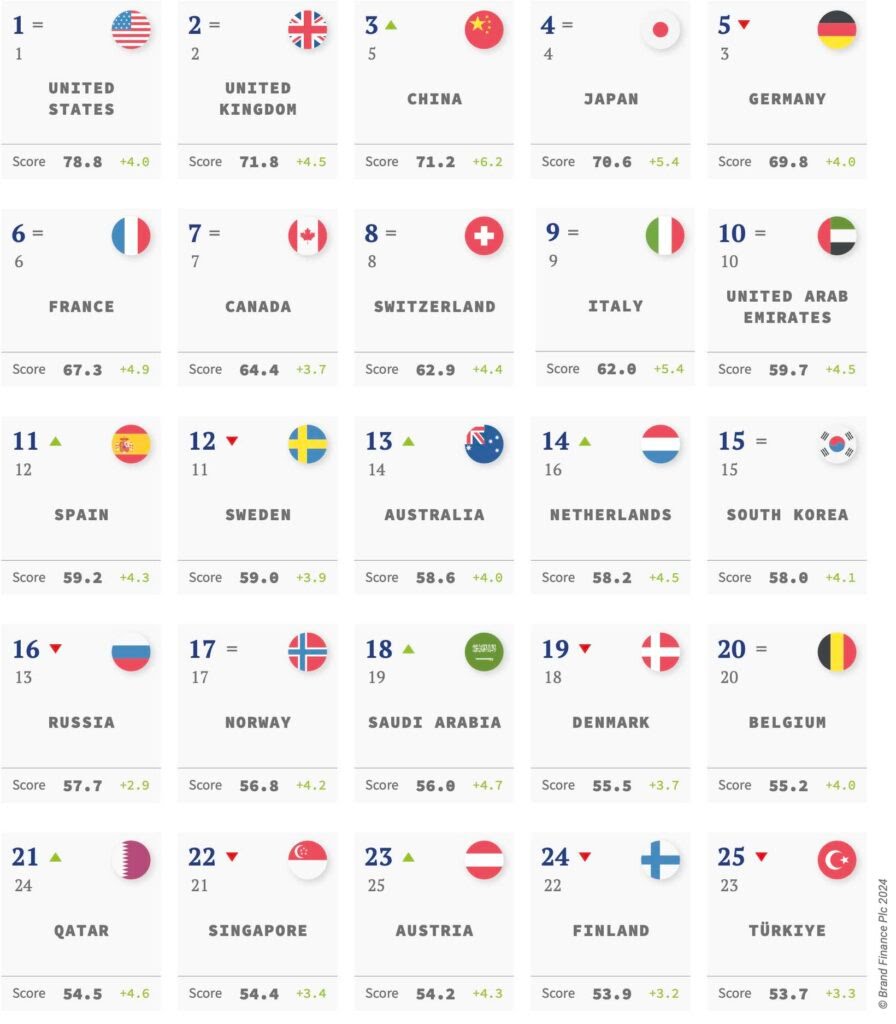Click Spain's score change +4.3
Viewport: 896px width, 1024px height.
click(134, 578)
